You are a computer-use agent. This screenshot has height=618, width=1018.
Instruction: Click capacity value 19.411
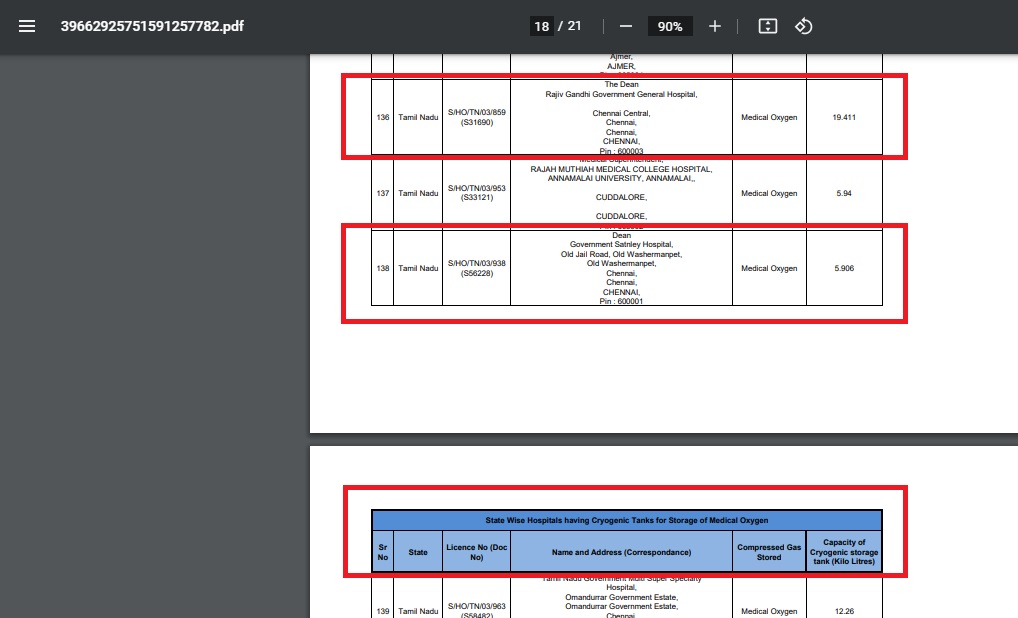pyautogui.click(x=844, y=117)
